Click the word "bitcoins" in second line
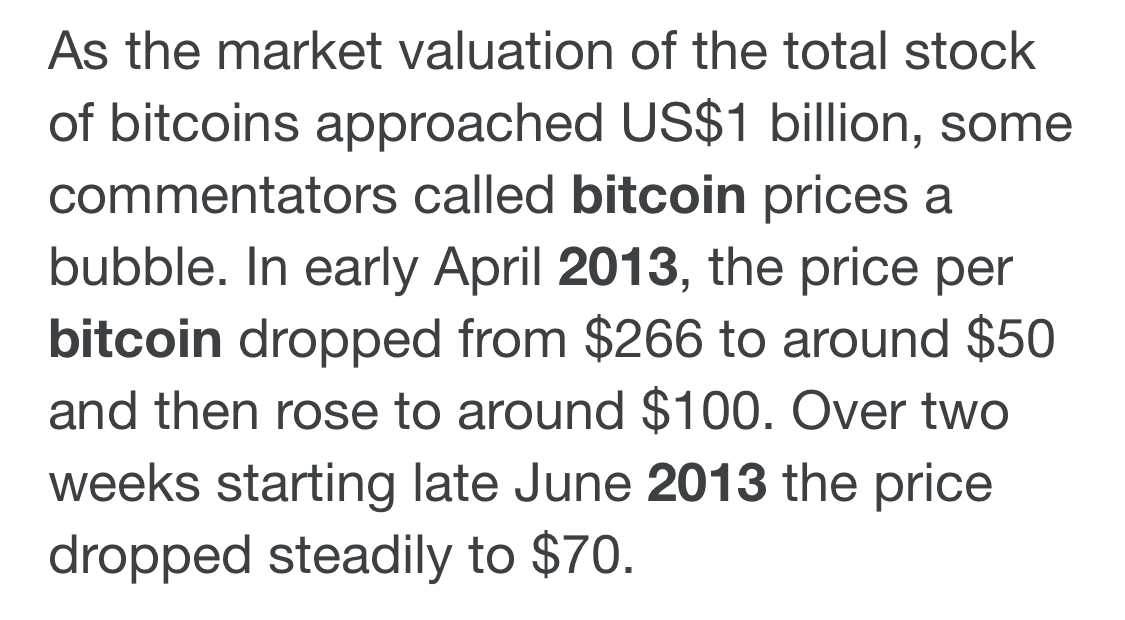The height and width of the screenshot is (620, 1125). click(204, 123)
